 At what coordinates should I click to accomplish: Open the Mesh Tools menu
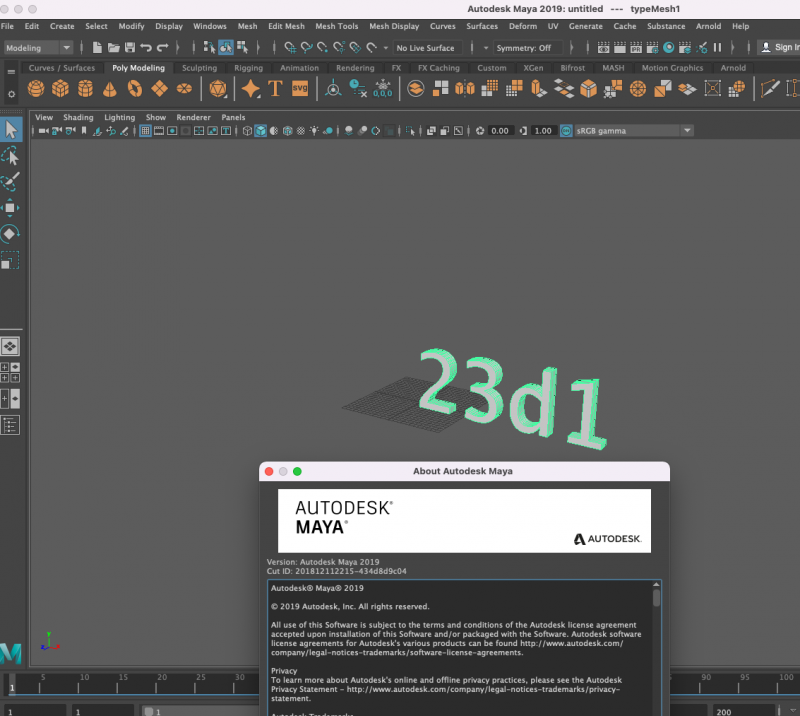pyautogui.click(x=336, y=26)
